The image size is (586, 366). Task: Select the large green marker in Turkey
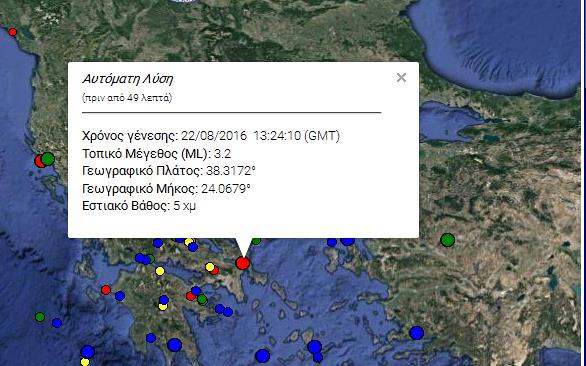(x=447, y=240)
